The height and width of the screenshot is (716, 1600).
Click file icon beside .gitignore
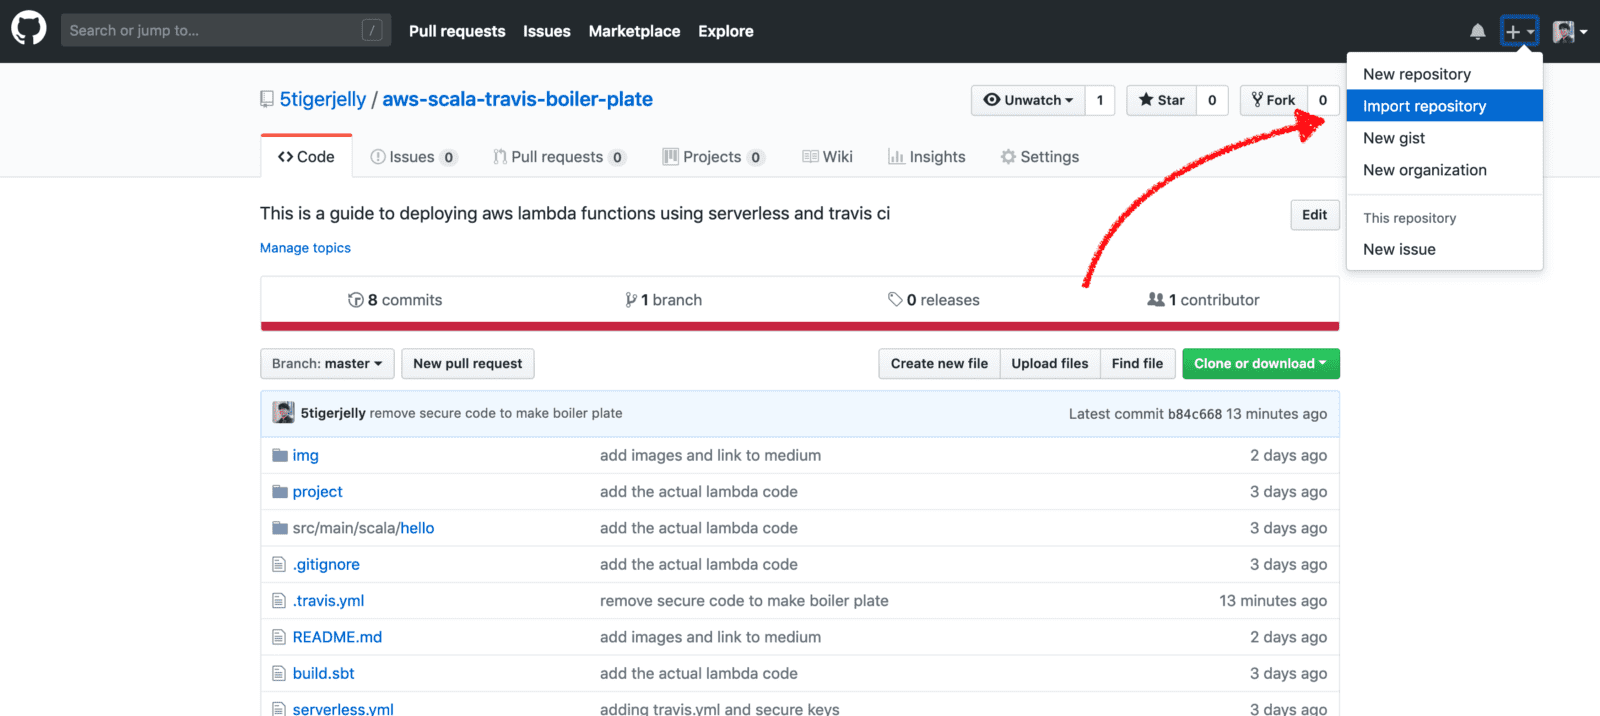click(x=279, y=564)
